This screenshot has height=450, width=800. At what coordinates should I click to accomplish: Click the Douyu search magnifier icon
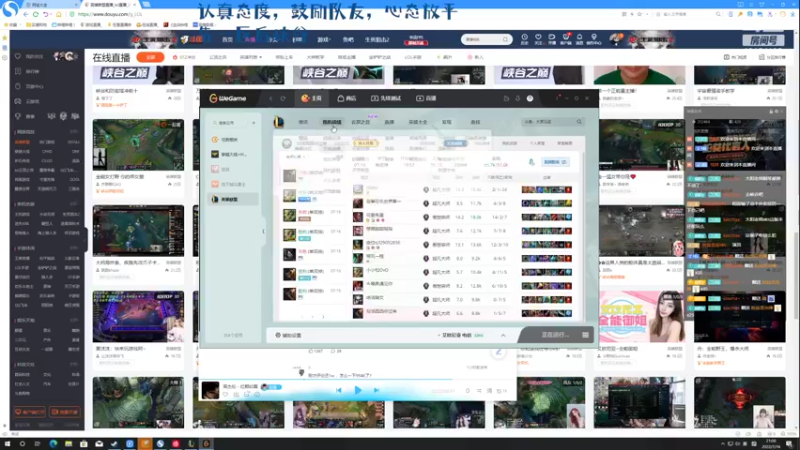coord(506,39)
